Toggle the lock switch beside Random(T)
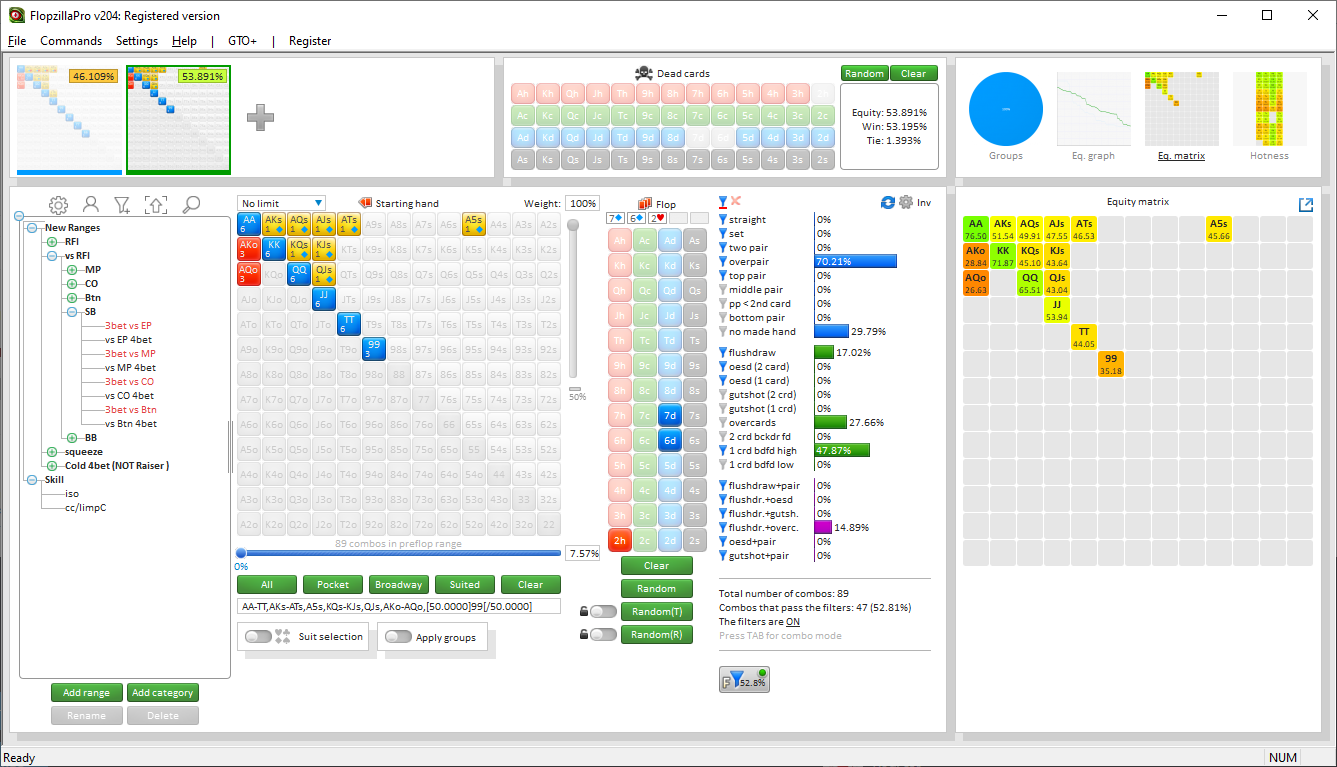The width and height of the screenshot is (1337, 767). coord(603,611)
